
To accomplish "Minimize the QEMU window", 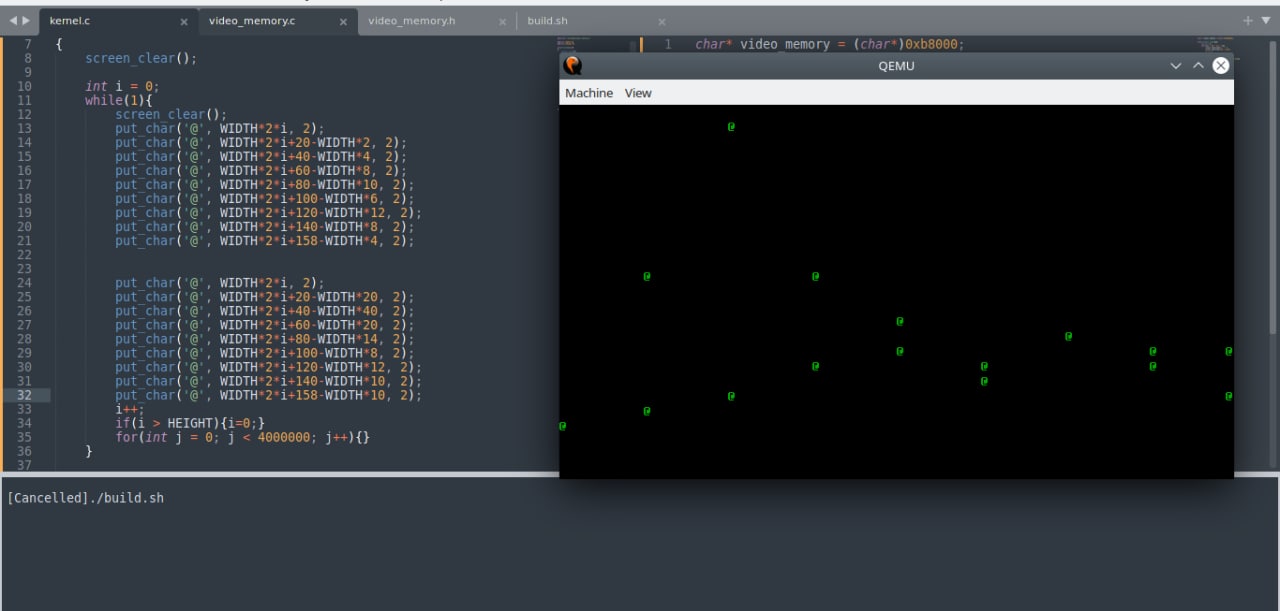I will point(1176,65).
